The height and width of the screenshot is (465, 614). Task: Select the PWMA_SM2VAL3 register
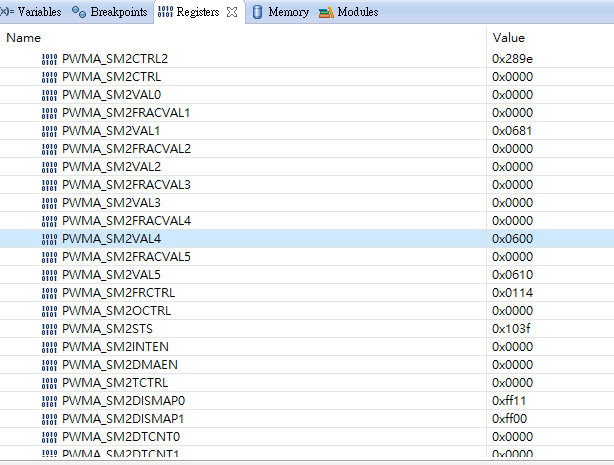point(111,203)
